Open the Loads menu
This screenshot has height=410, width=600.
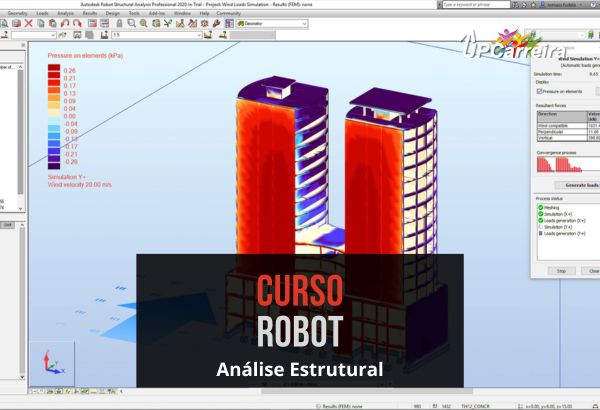pos(42,13)
